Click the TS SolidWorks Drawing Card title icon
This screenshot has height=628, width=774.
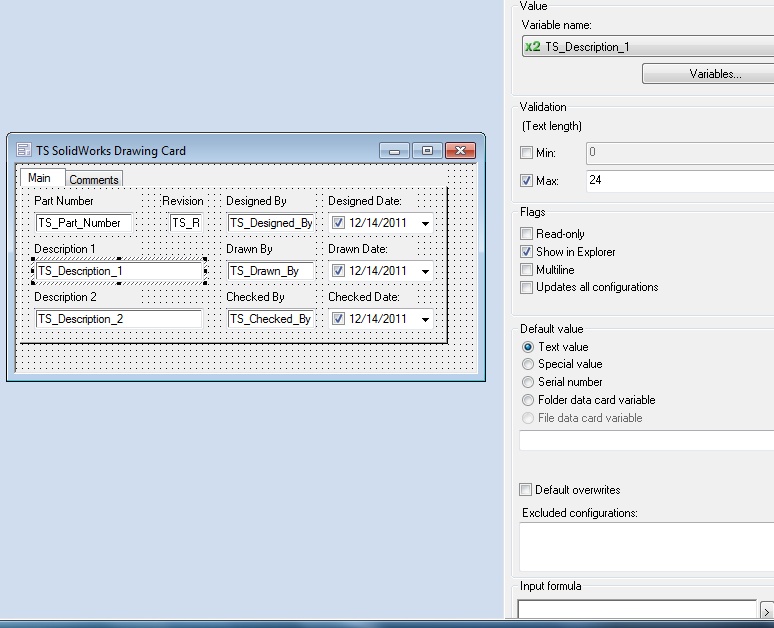click(x=23, y=150)
